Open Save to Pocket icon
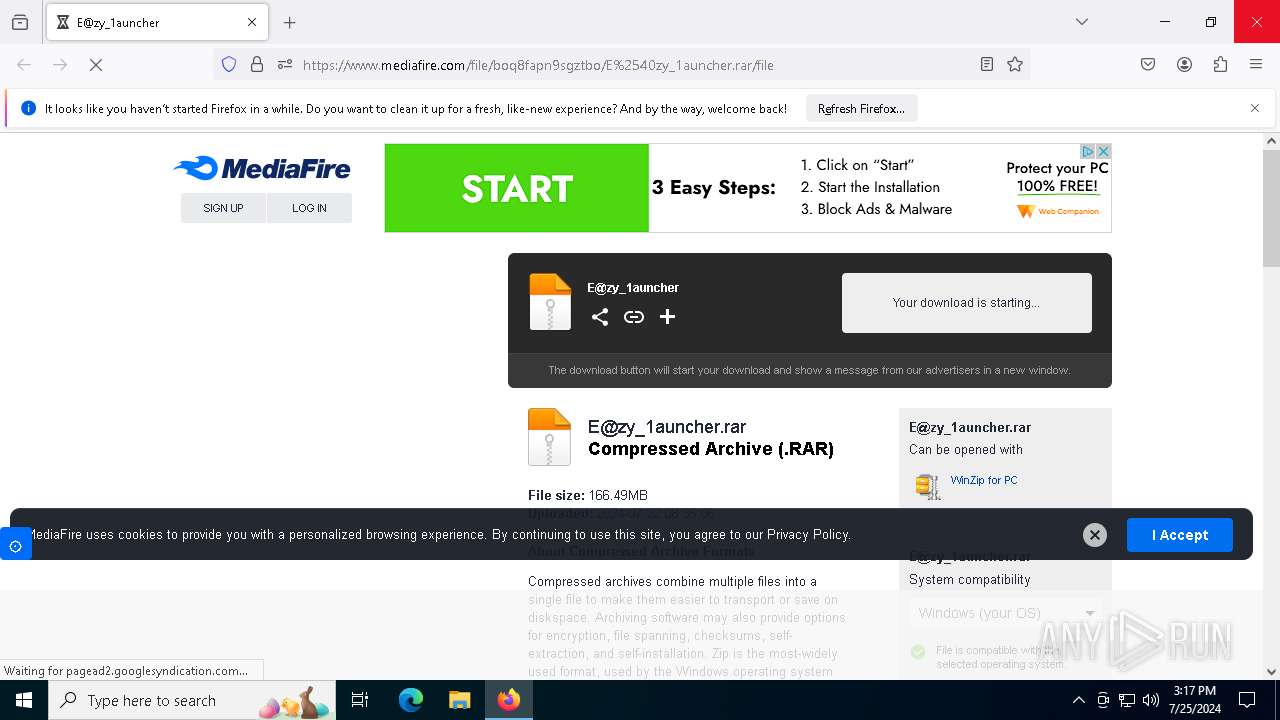Image resolution: width=1280 pixels, height=720 pixels. (x=1148, y=65)
